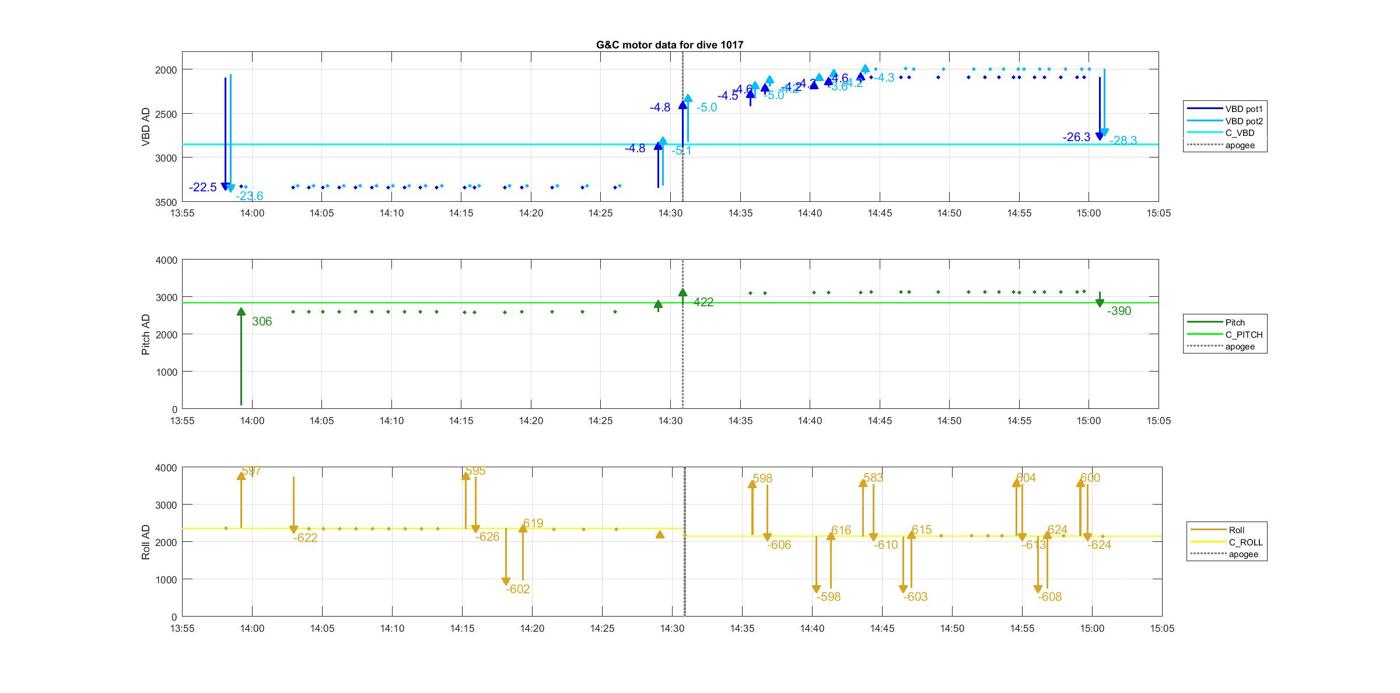Select 'apogee' in the Pitch legend
Image resolution: width=1400 pixels, height=693 pixels.
[x=1240, y=347]
